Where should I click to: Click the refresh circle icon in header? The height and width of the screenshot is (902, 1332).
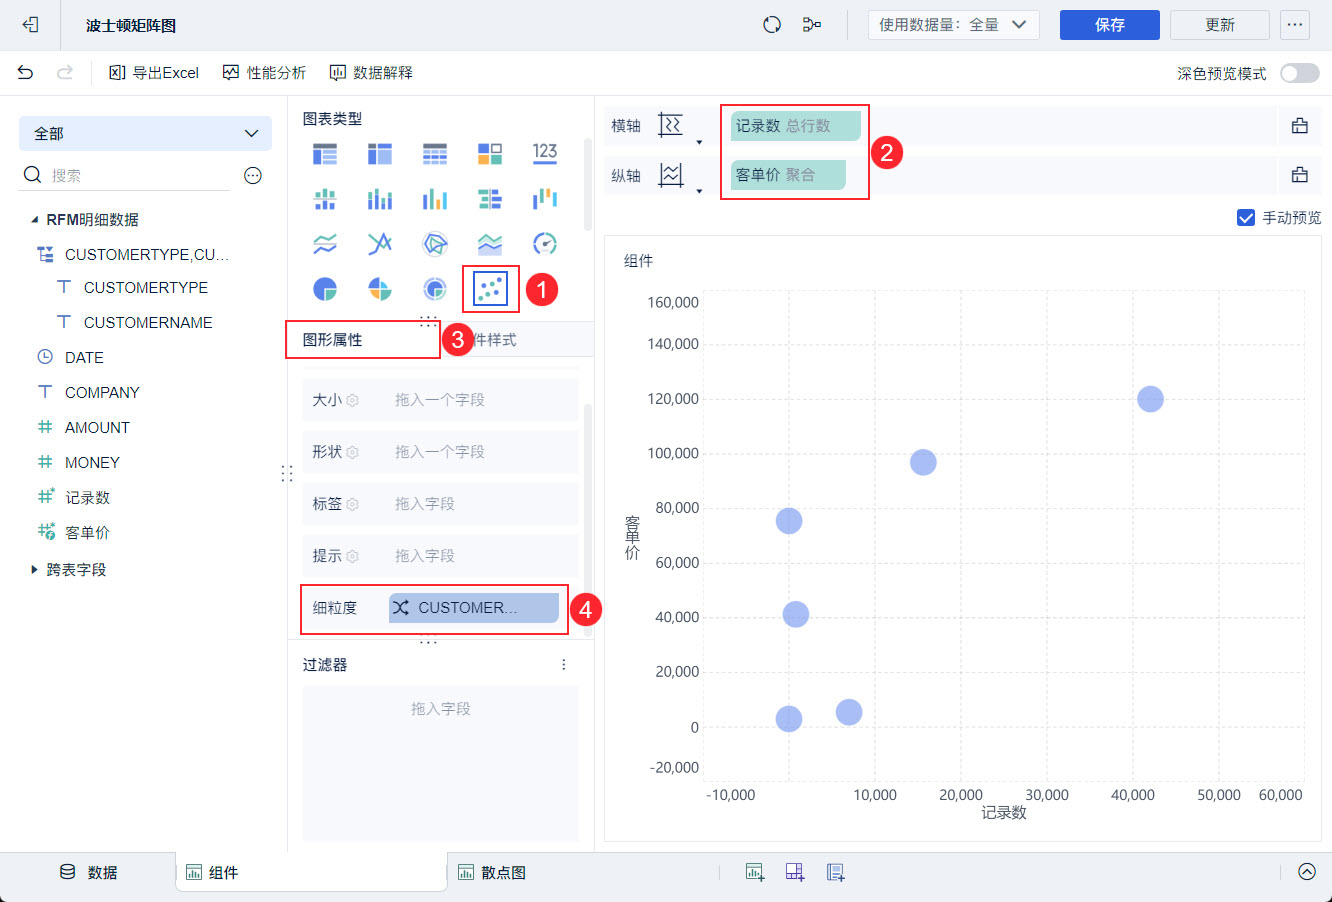772,25
